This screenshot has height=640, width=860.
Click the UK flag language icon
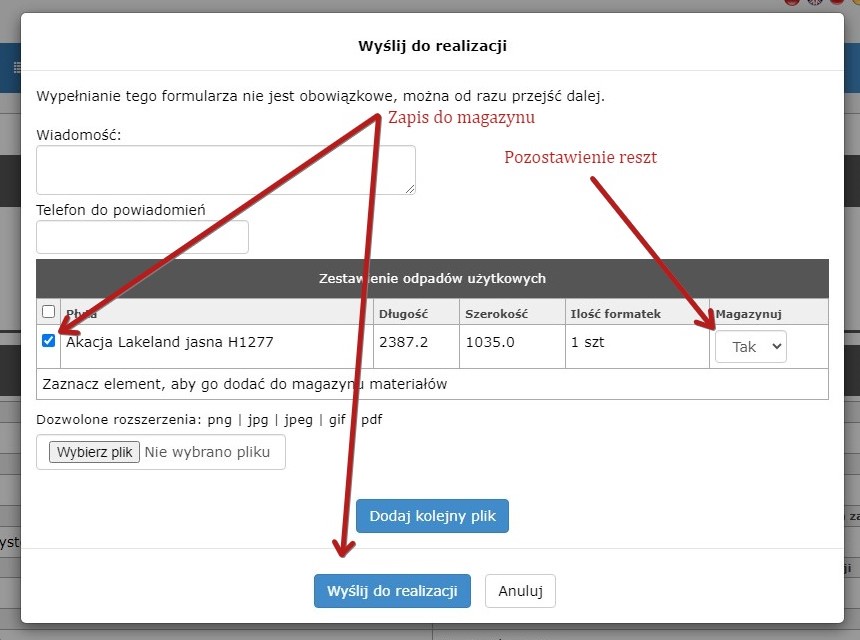[x=815, y=3]
